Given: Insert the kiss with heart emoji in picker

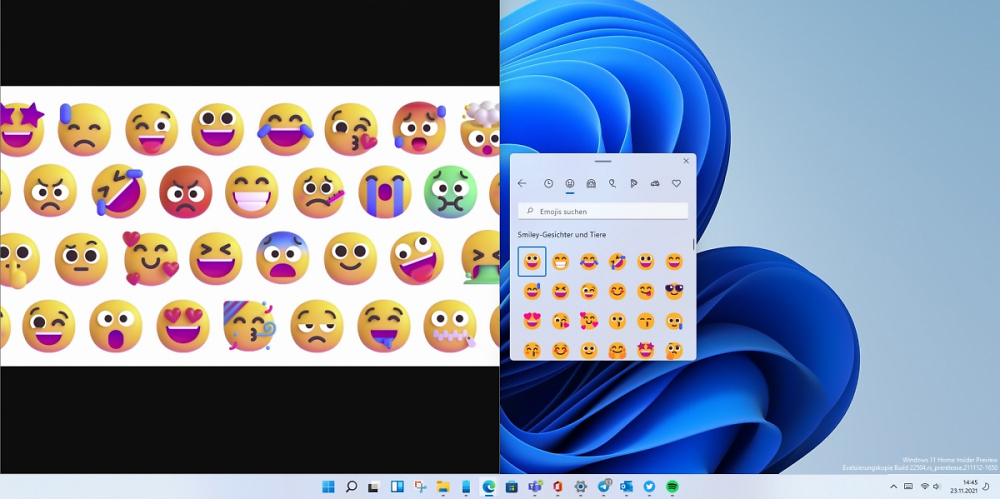Looking at the screenshot, I should (x=561, y=321).
